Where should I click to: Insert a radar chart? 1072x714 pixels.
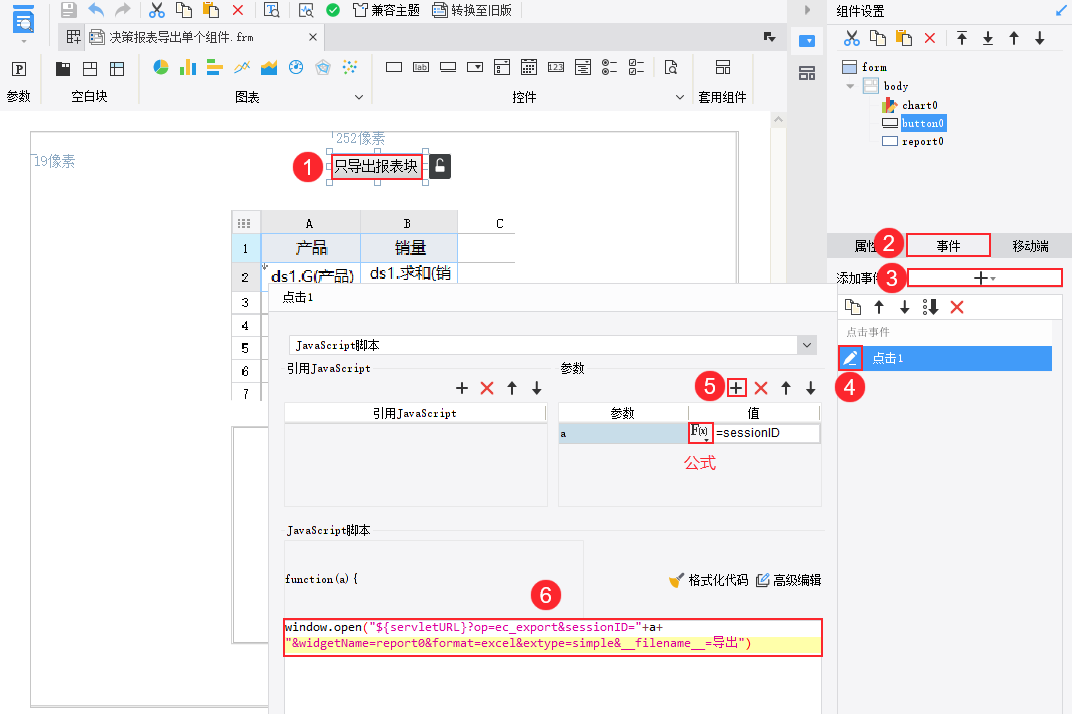[x=323, y=67]
